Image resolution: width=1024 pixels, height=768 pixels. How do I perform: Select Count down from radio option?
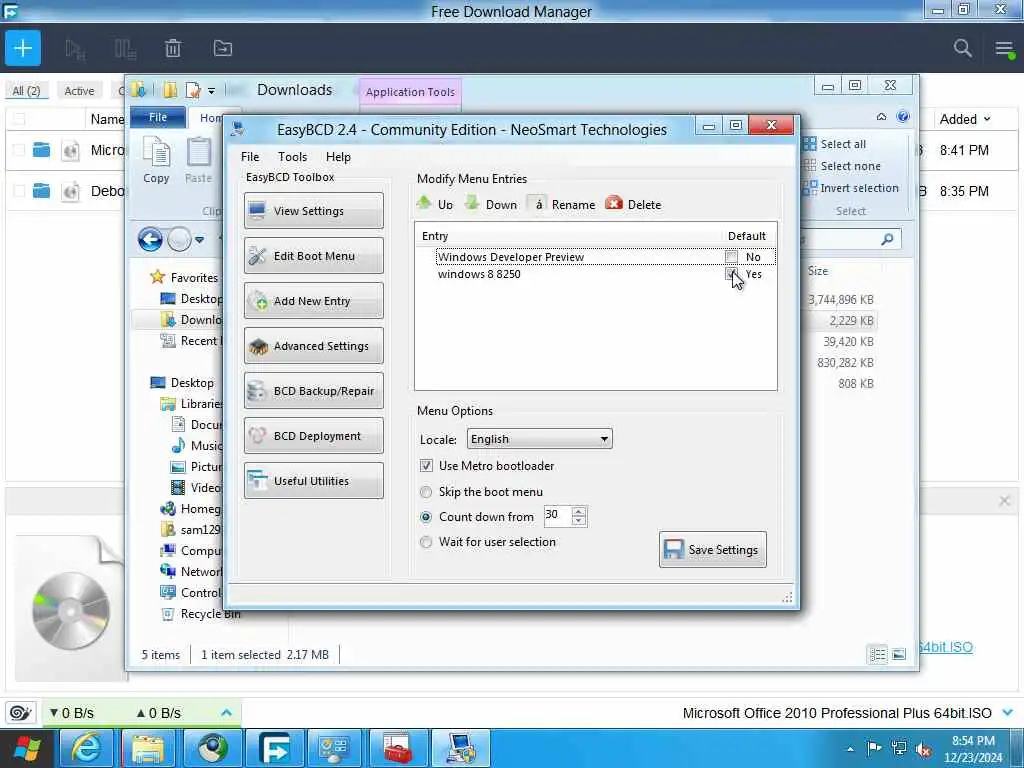426,517
